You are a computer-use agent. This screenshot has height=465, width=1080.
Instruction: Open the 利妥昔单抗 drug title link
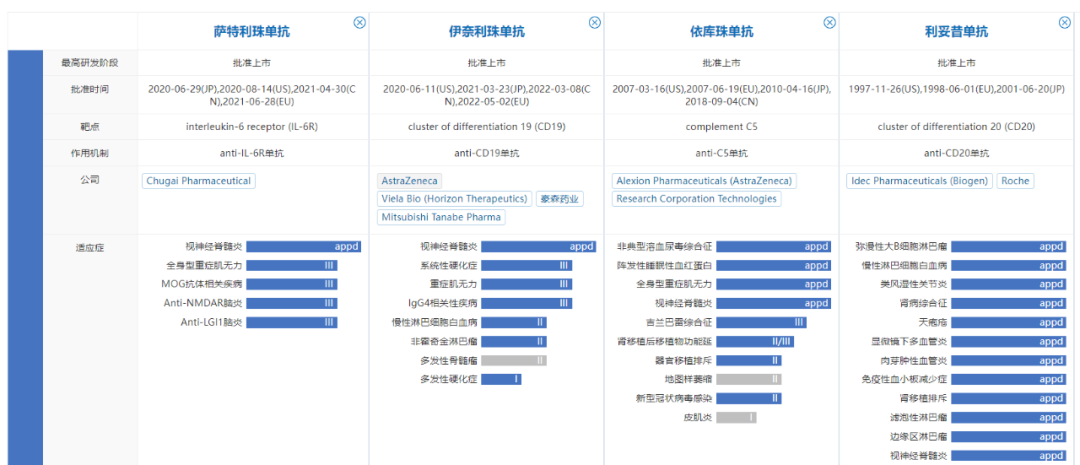tap(956, 32)
